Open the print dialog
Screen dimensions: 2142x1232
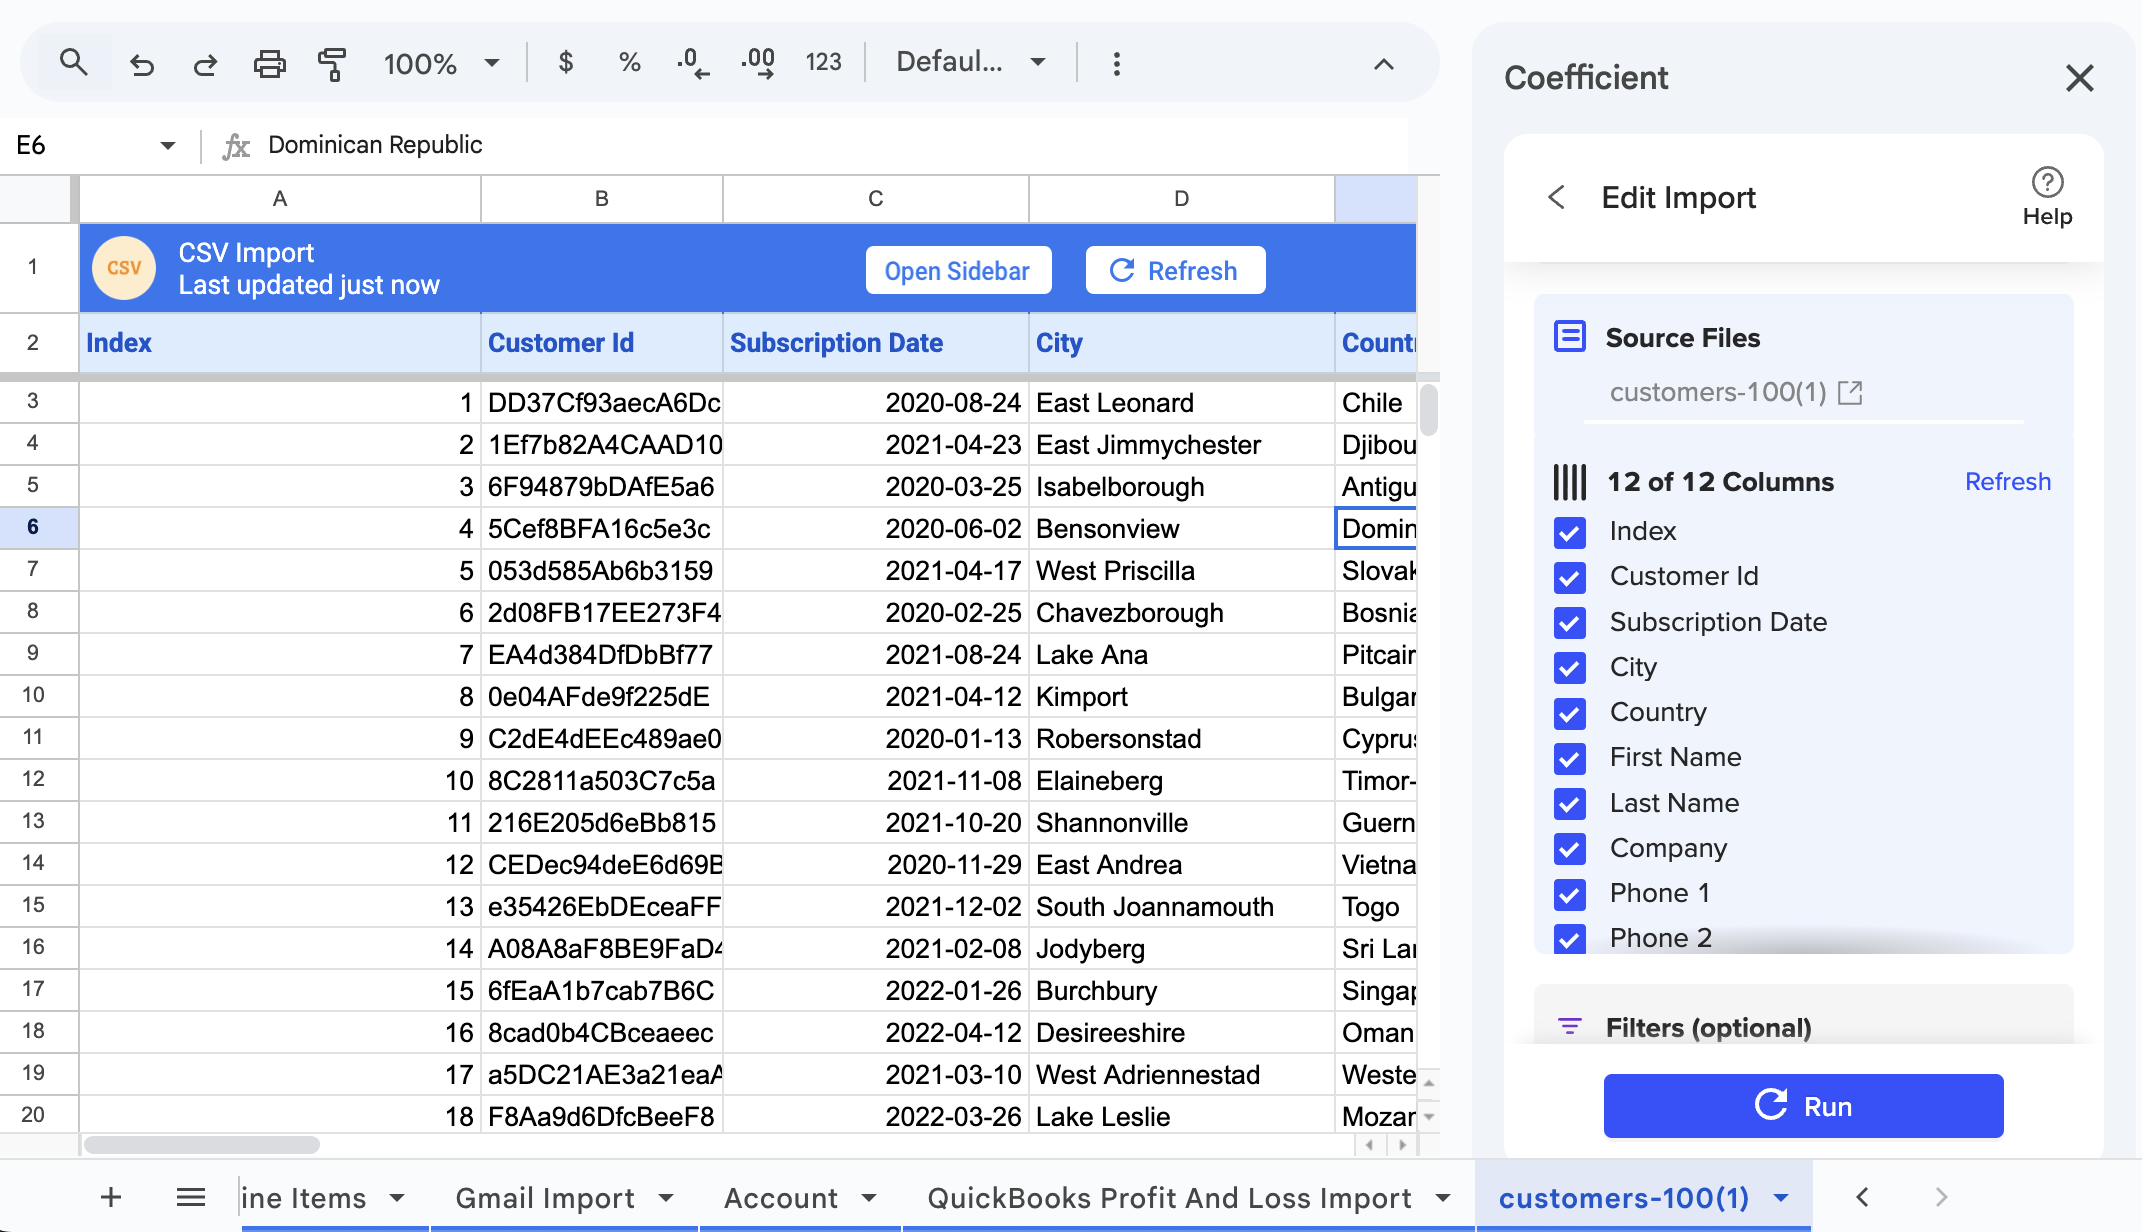coord(269,63)
